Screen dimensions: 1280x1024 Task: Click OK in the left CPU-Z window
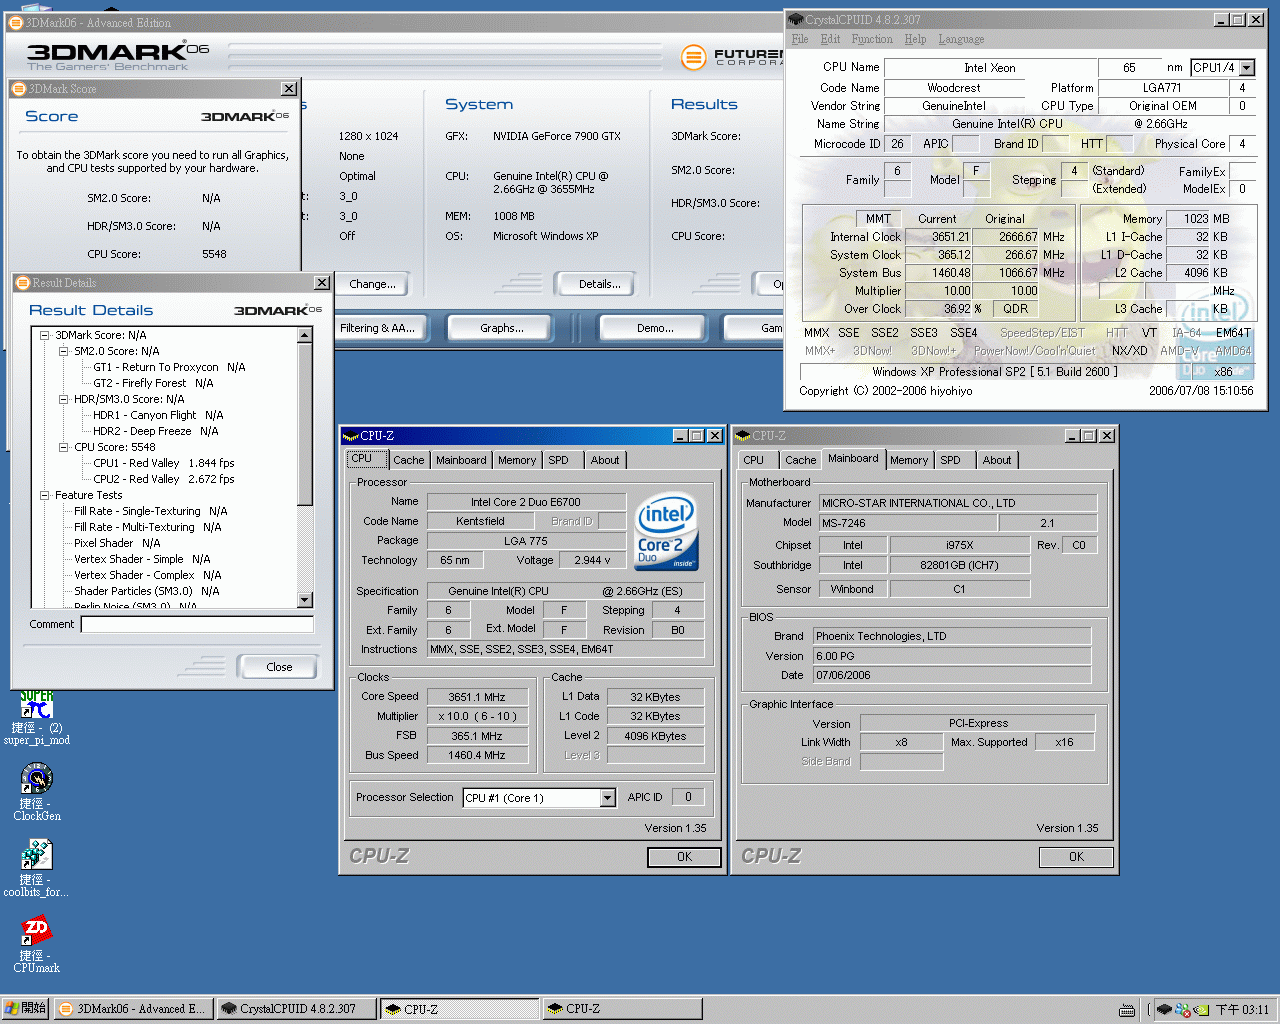(x=684, y=857)
